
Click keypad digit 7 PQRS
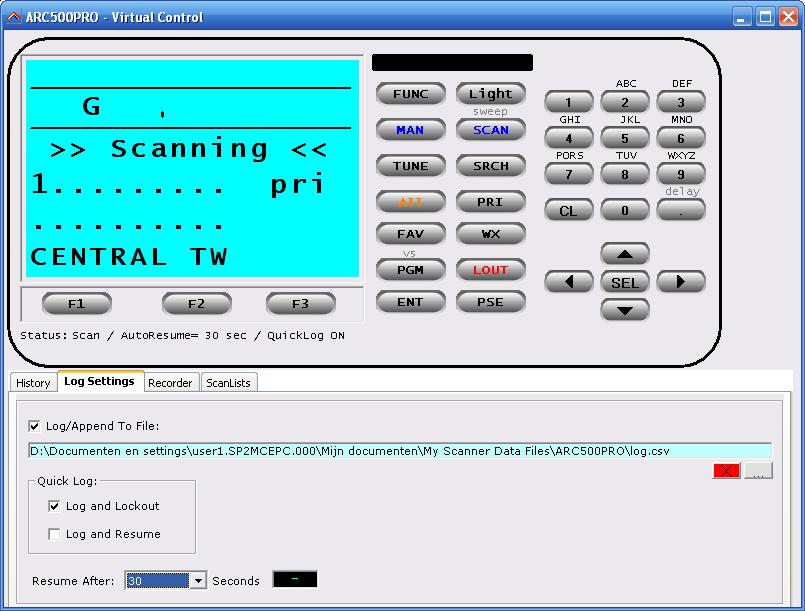(x=568, y=174)
